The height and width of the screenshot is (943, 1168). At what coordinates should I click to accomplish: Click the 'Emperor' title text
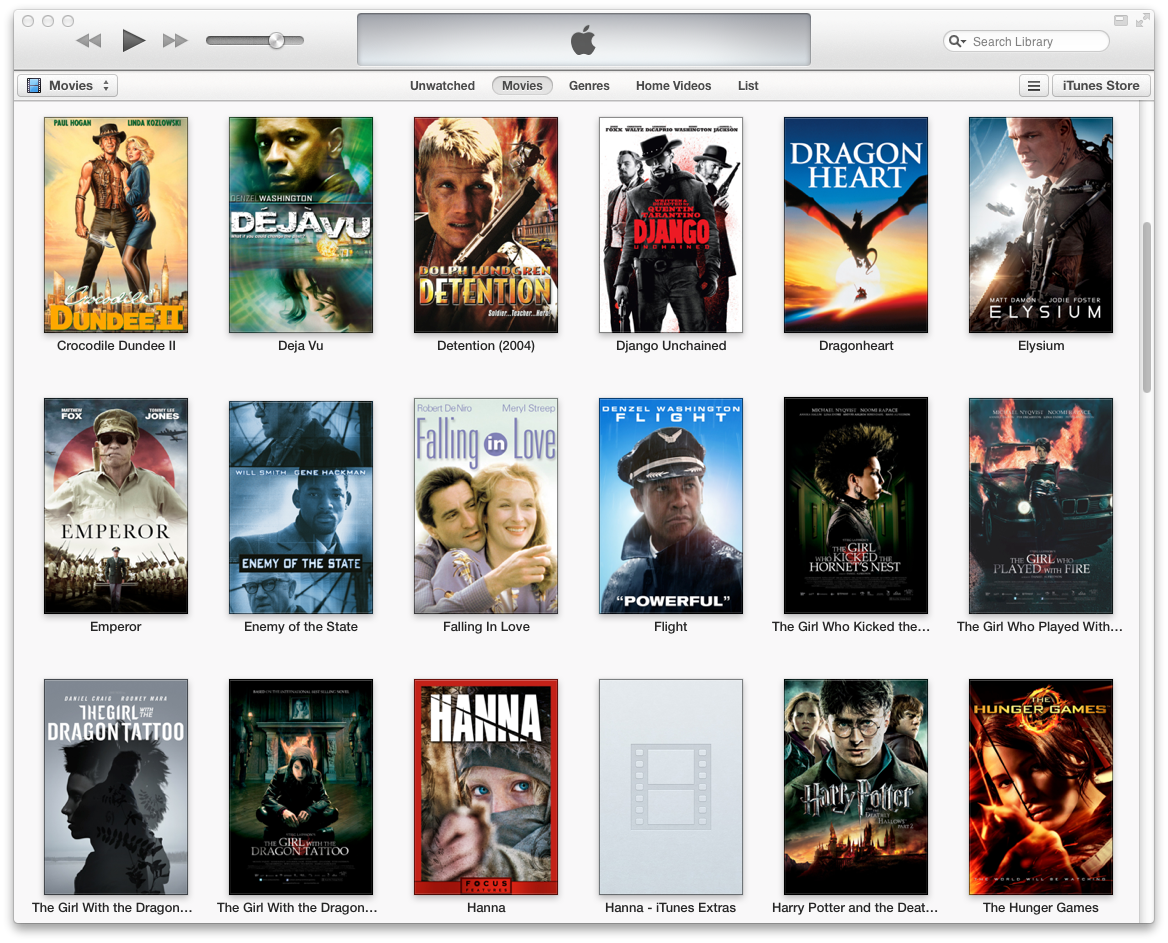pyautogui.click(x=115, y=626)
